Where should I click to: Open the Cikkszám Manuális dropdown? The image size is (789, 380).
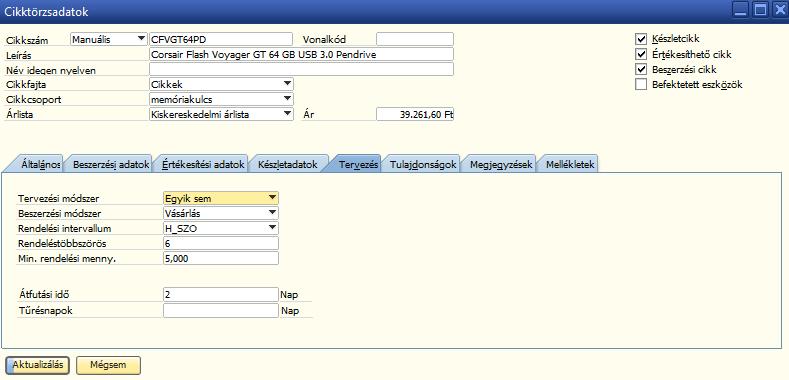point(109,39)
